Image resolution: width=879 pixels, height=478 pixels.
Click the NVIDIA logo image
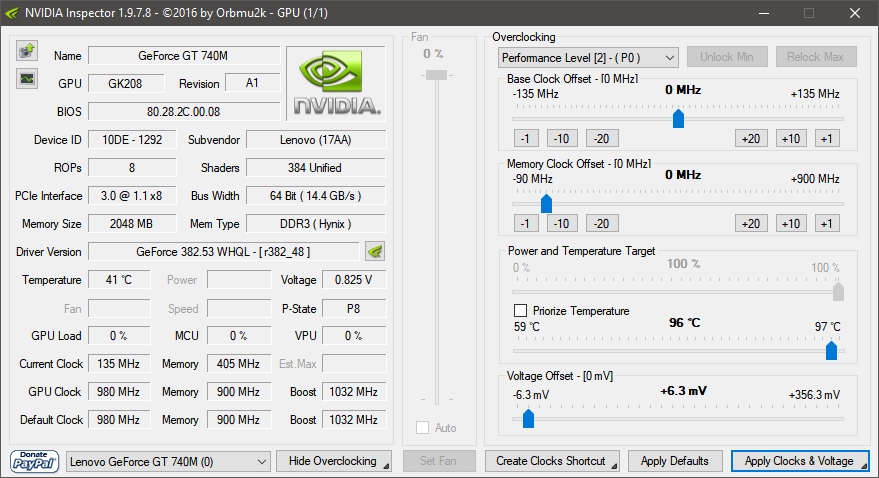(336, 83)
